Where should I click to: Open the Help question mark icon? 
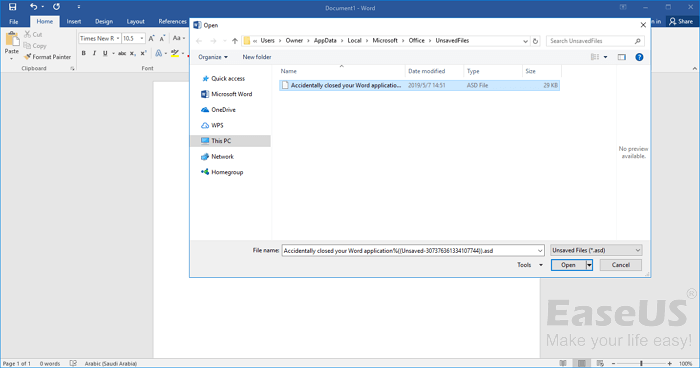pyautogui.click(x=639, y=57)
